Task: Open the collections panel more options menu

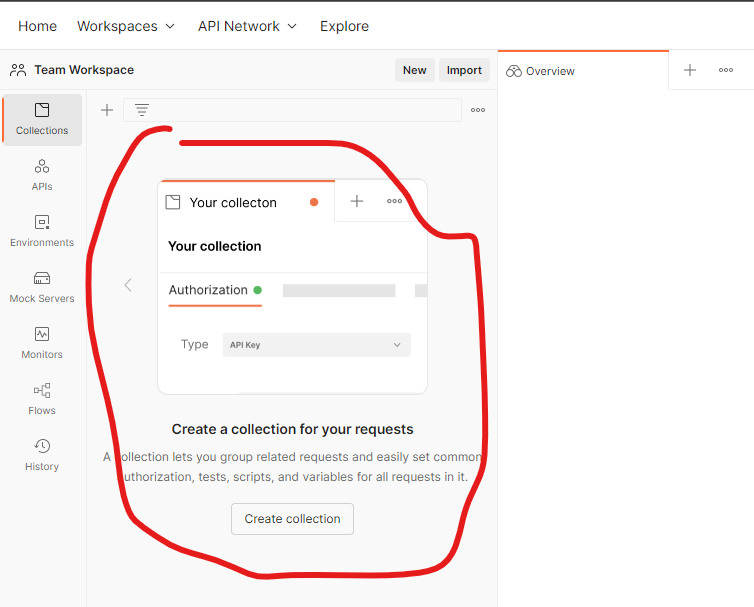Action: [x=478, y=110]
